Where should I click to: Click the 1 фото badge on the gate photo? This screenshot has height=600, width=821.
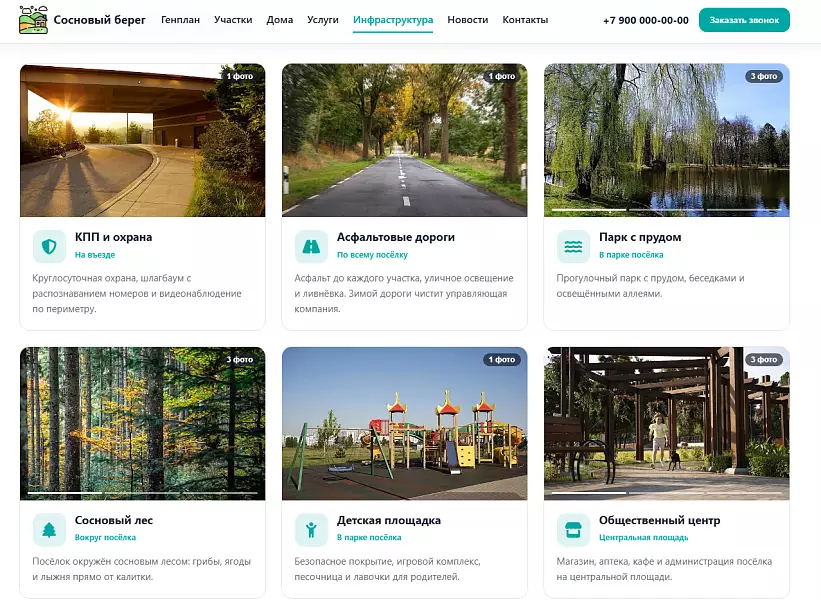240,76
